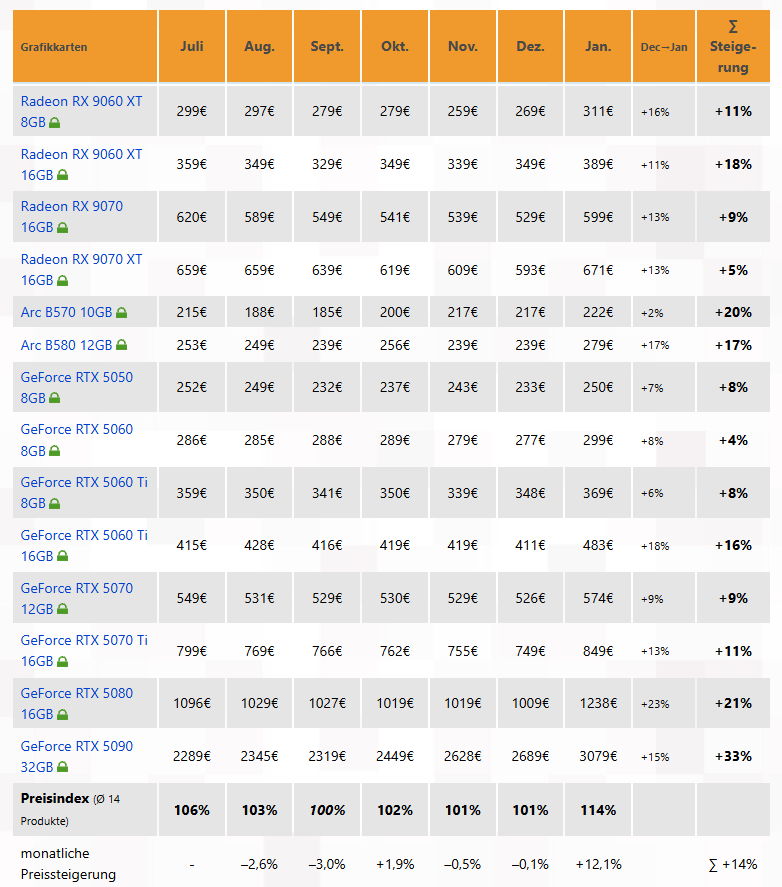Click lock icon beside Radeon RX 9070 16GB

pyautogui.click(x=62, y=228)
